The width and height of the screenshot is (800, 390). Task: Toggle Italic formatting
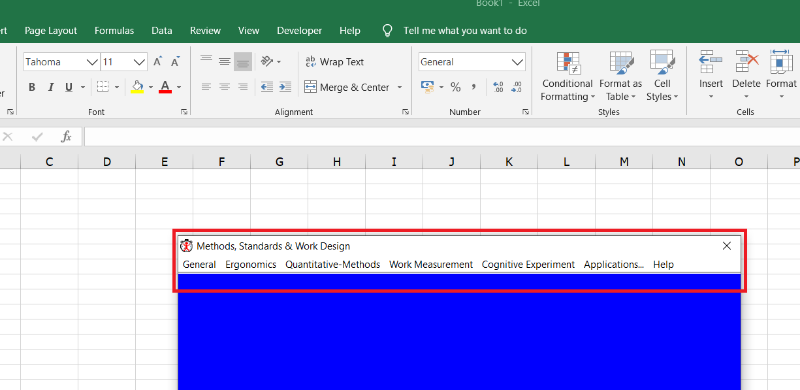tap(50, 87)
